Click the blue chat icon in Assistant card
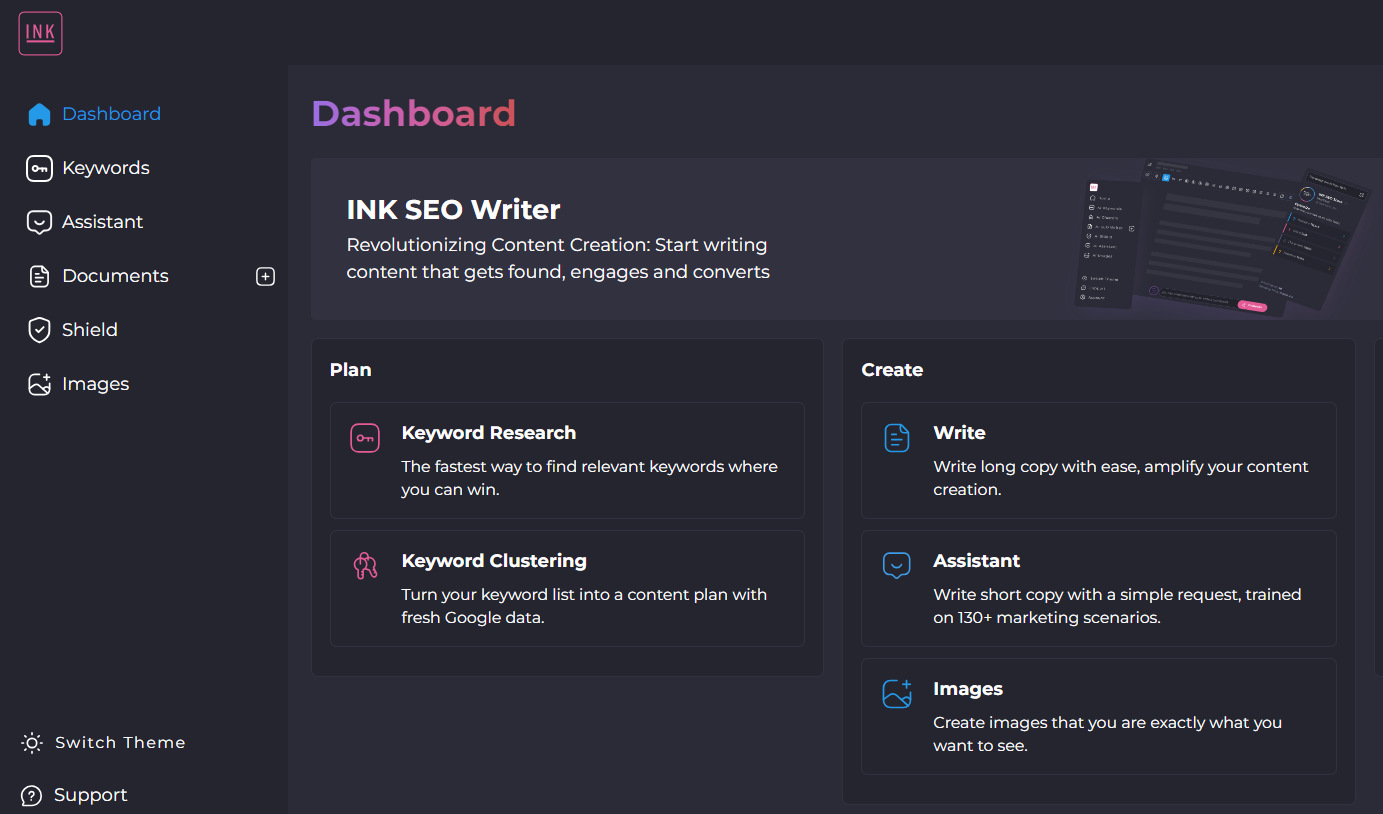Image resolution: width=1383 pixels, height=814 pixels. 897,566
